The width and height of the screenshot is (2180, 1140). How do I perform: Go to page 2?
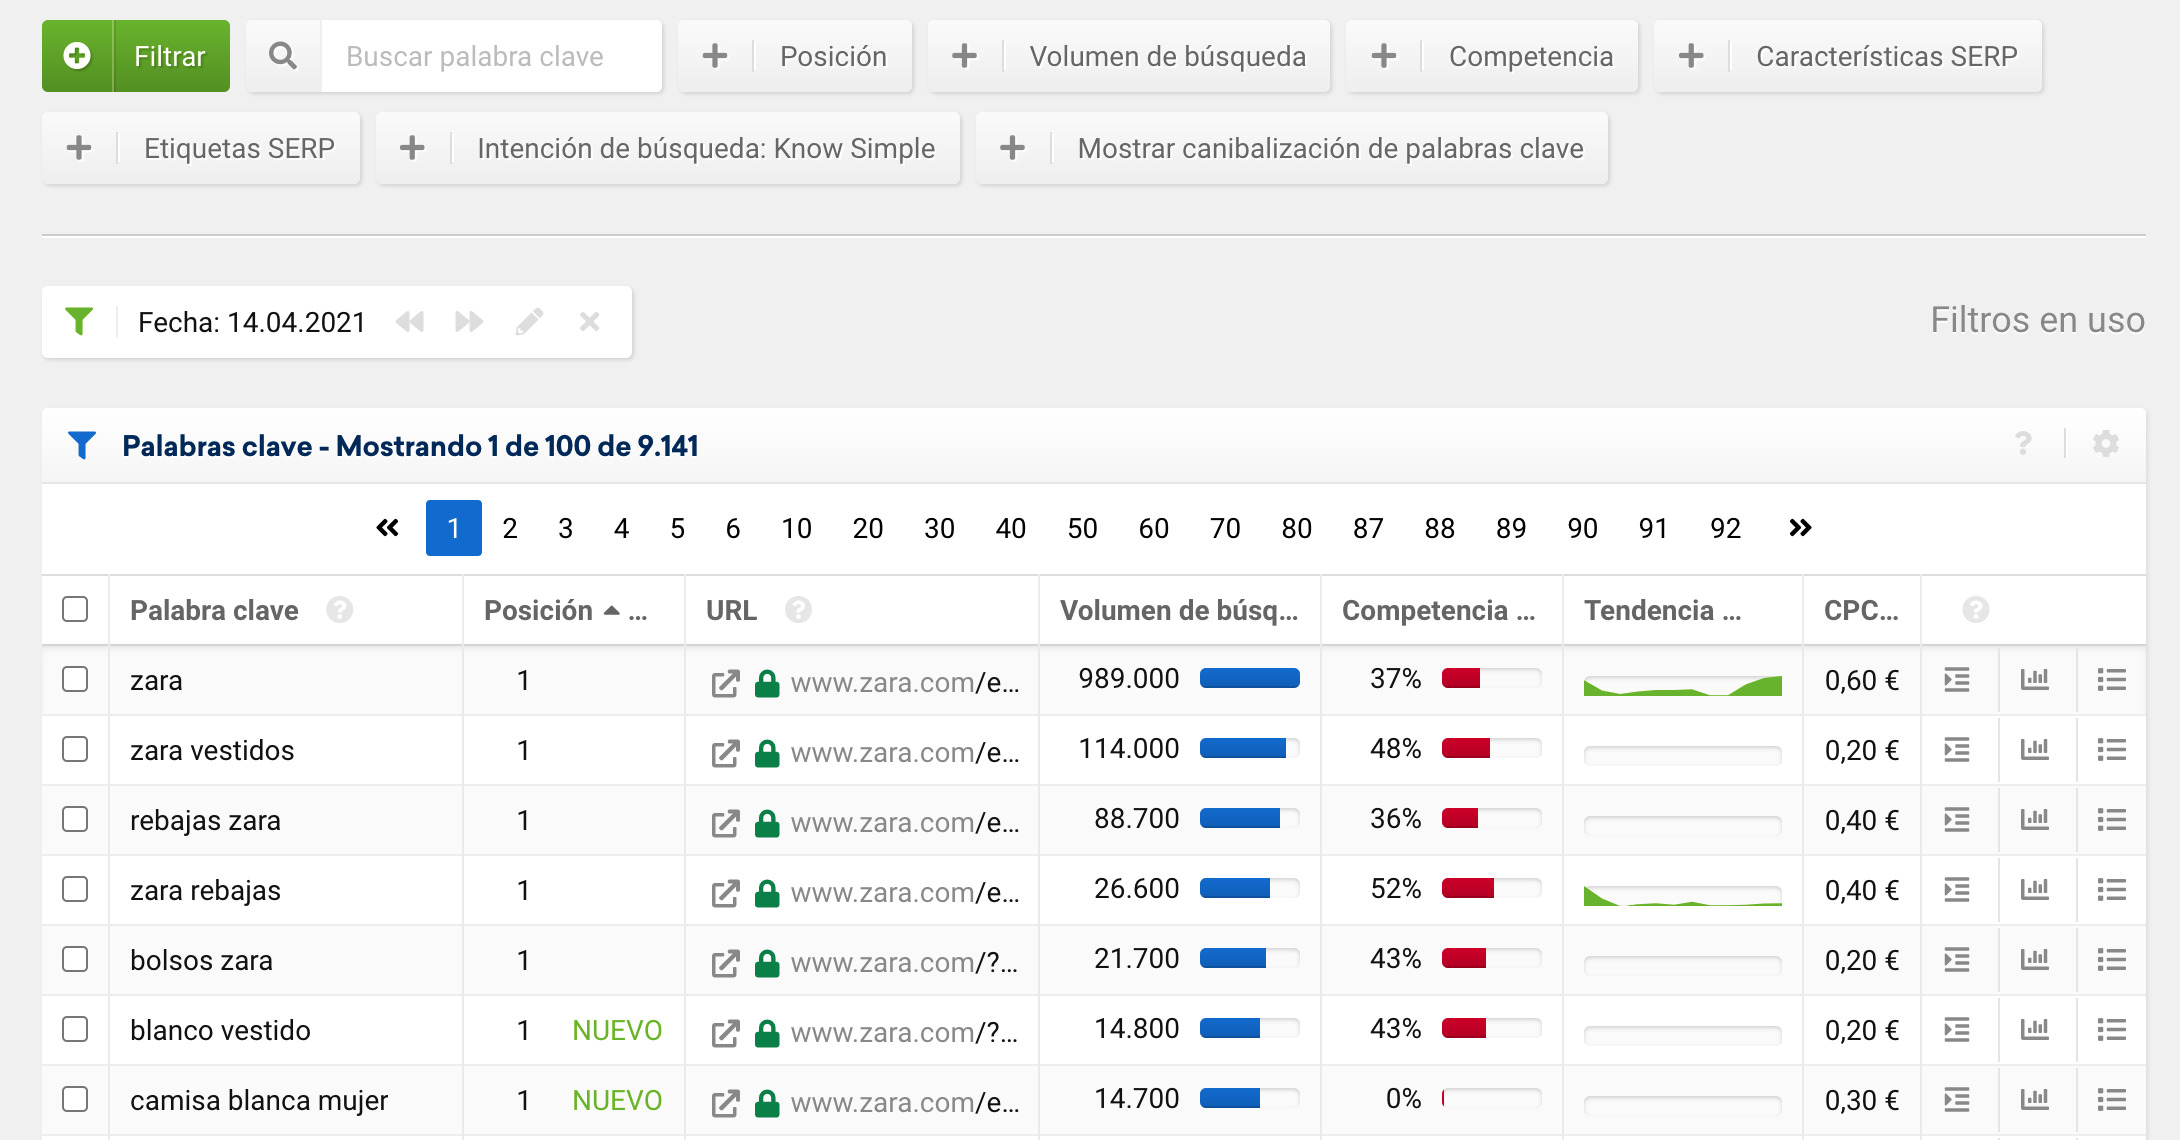pos(510,528)
